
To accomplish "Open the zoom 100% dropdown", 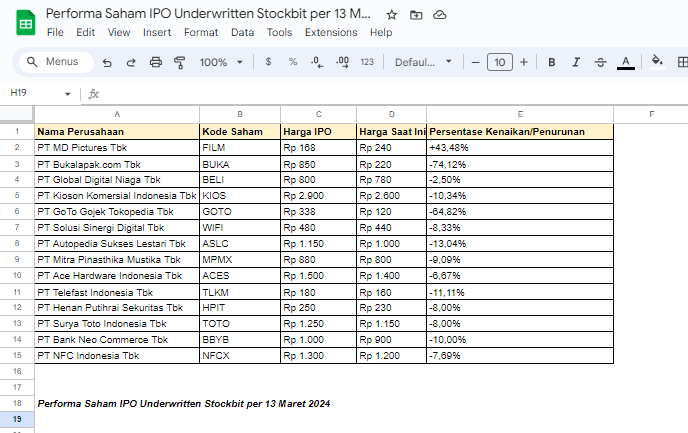I will (220, 62).
